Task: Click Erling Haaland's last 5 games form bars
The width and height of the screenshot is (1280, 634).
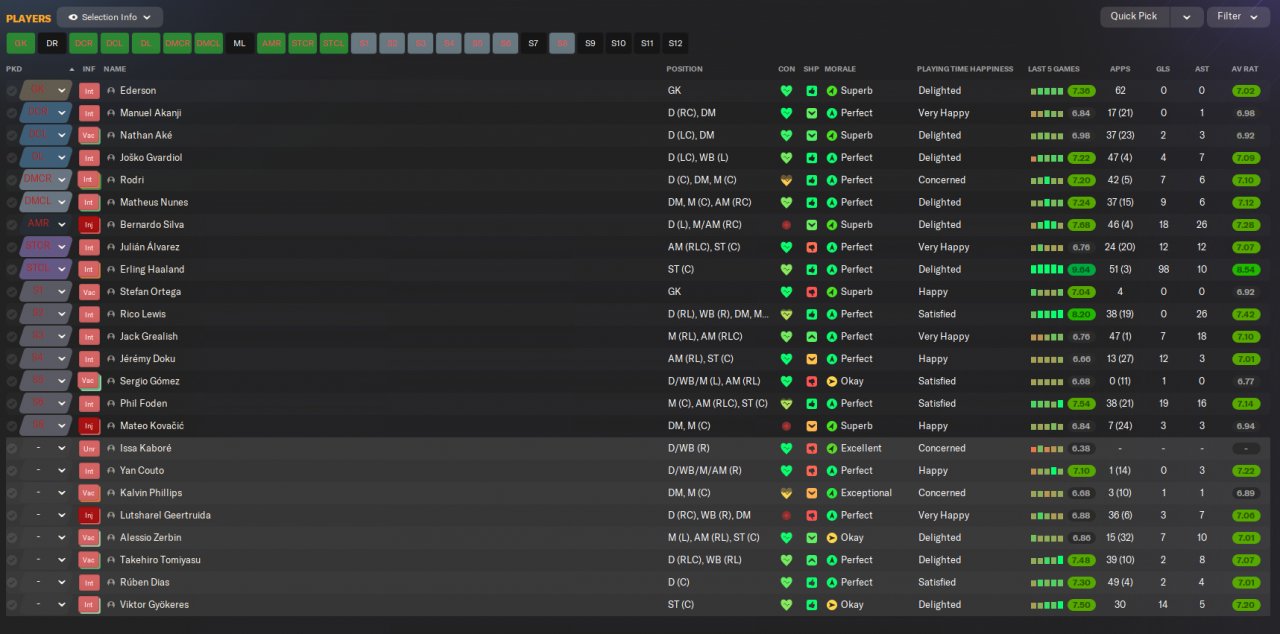Action: 1047,270
